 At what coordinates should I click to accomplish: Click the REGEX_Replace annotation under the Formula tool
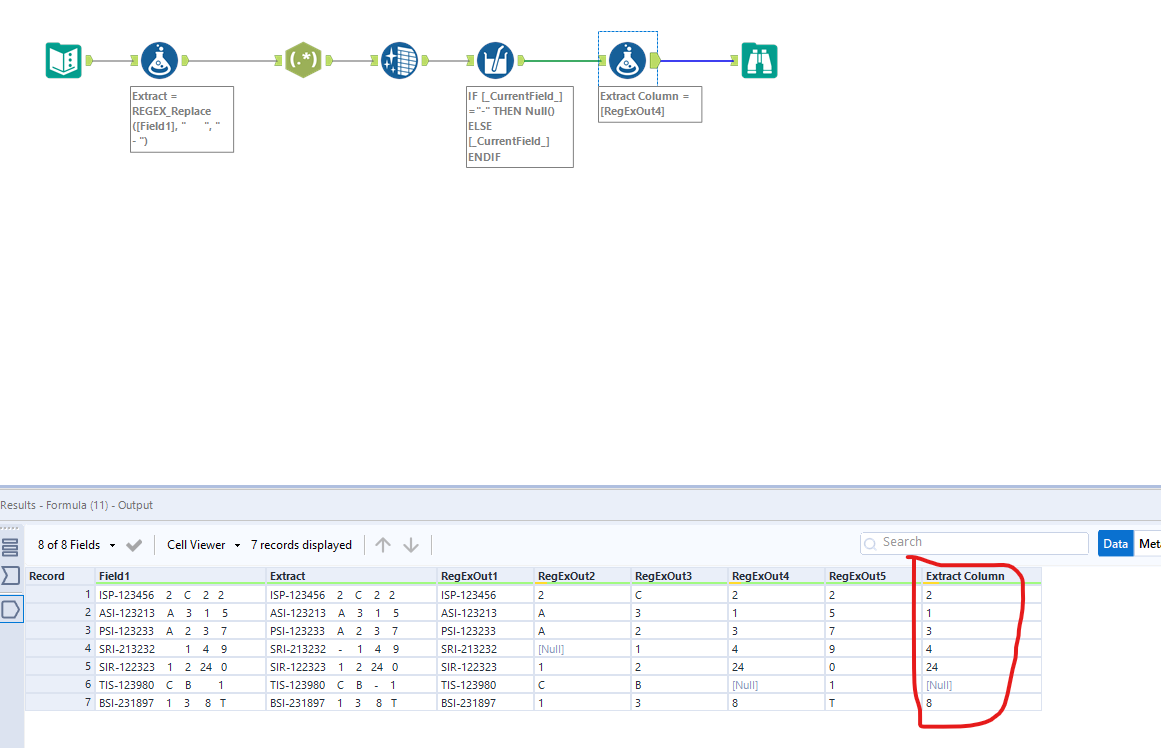181,118
